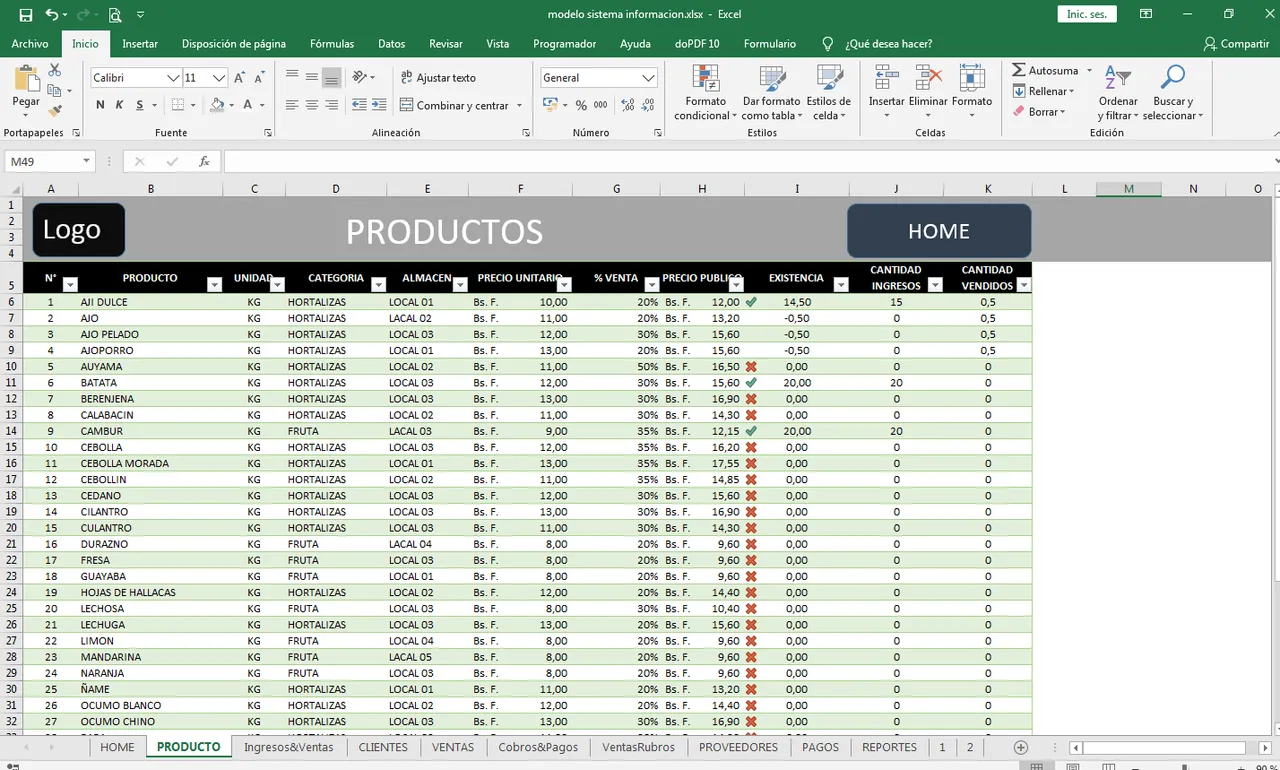
Task: Click the Pegar clipboard icon
Action: (x=26, y=80)
